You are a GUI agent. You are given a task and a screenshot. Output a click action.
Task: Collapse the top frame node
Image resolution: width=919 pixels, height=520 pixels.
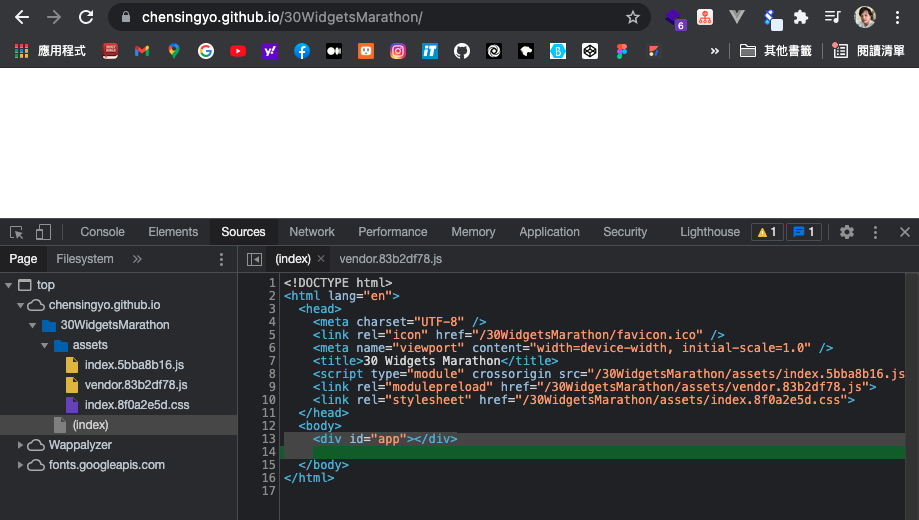point(8,286)
